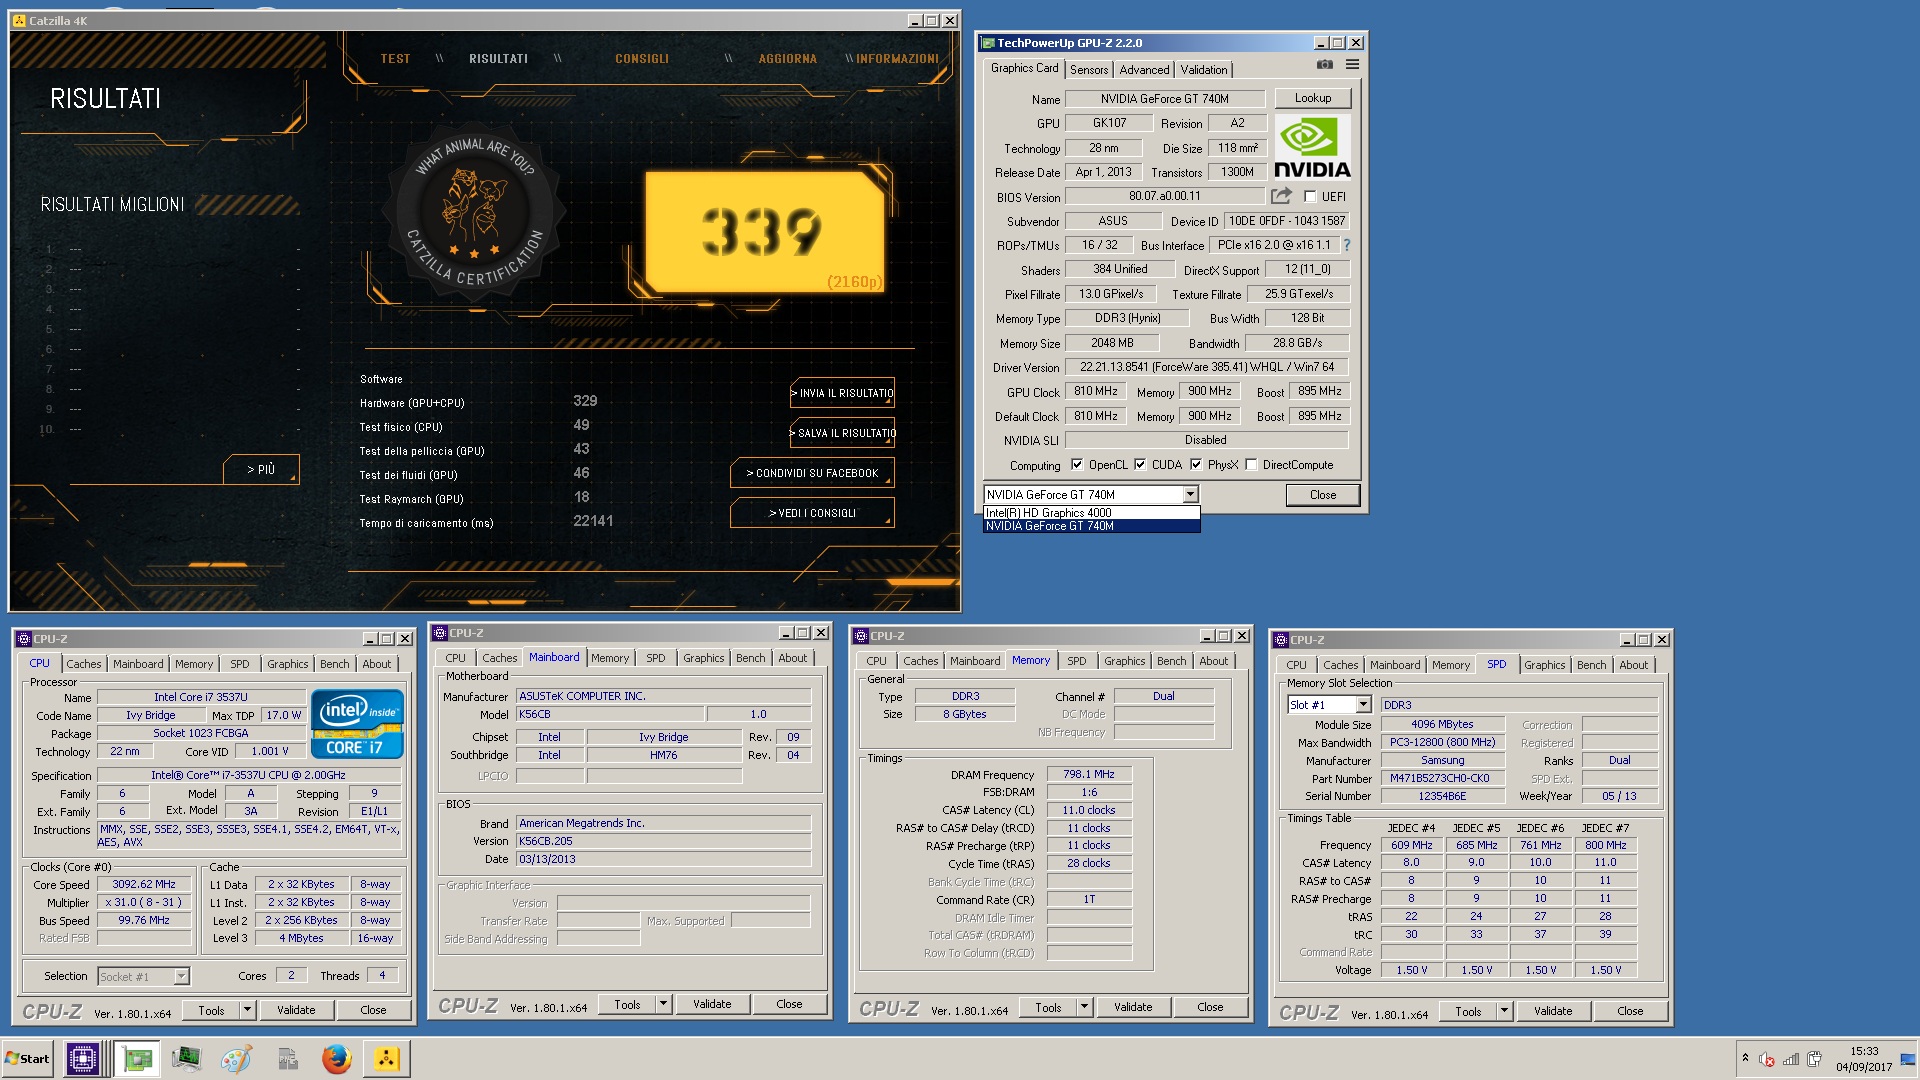Switch to the Advanced tab in GPU-Z
The image size is (1920, 1080).
point(1144,70)
